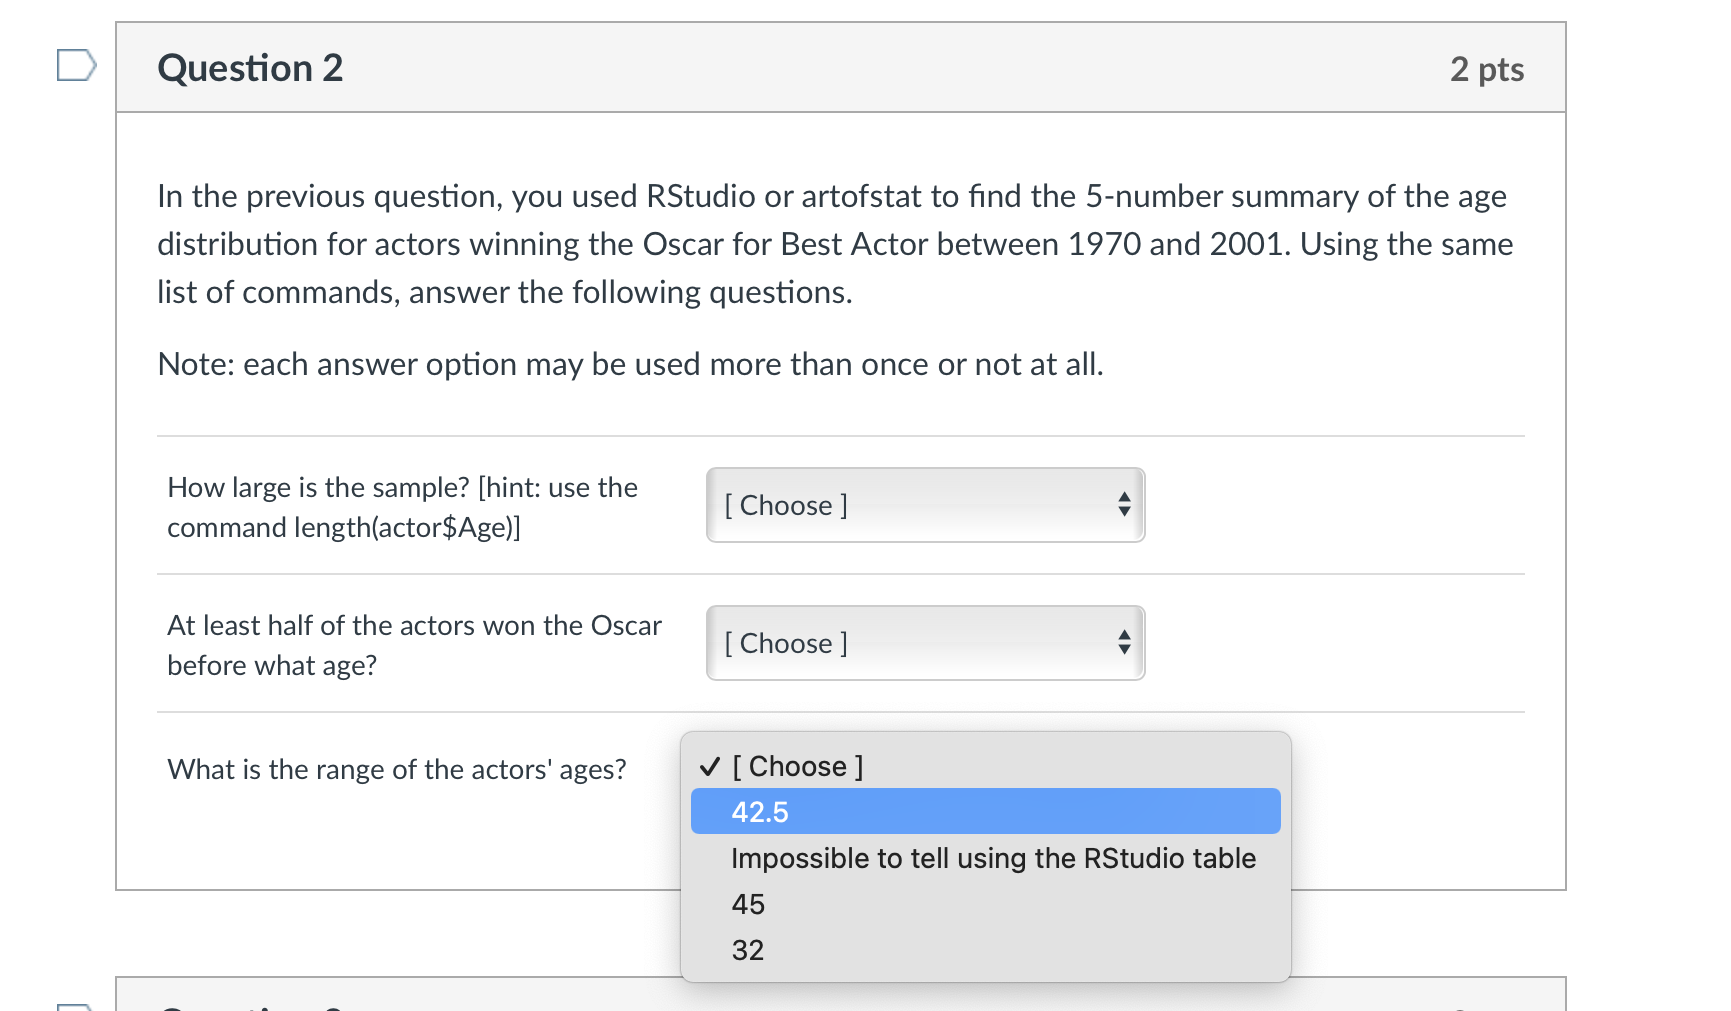This screenshot has width=1731, height=1011.
Task: Open the "before what age" [Choose] dropdown
Action: (x=924, y=643)
